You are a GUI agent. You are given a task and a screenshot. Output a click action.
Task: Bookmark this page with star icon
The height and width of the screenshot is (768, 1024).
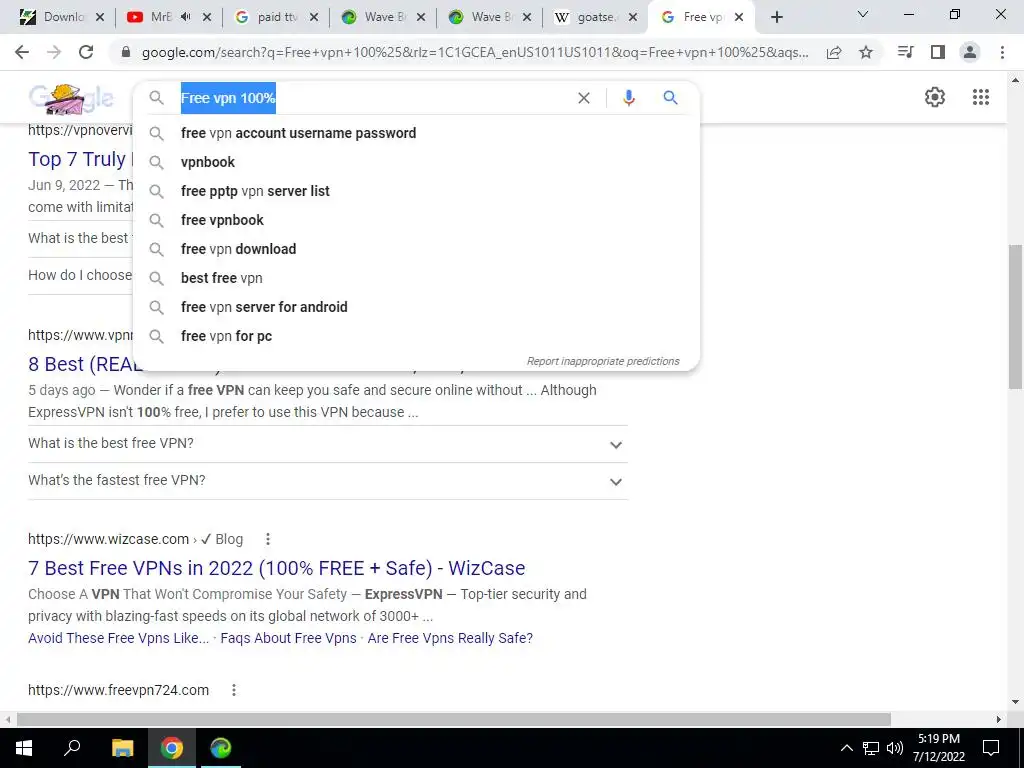pyautogui.click(x=866, y=52)
